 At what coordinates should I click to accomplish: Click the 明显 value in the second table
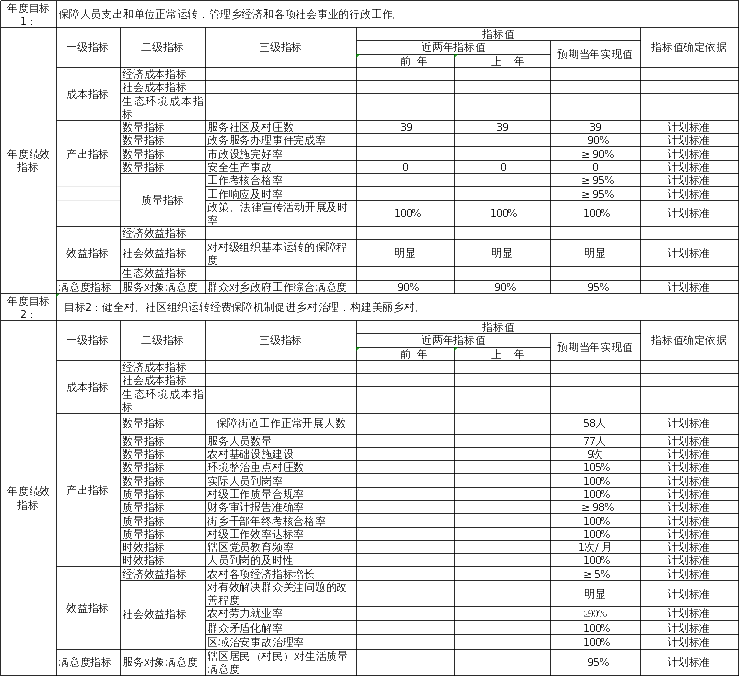point(596,593)
